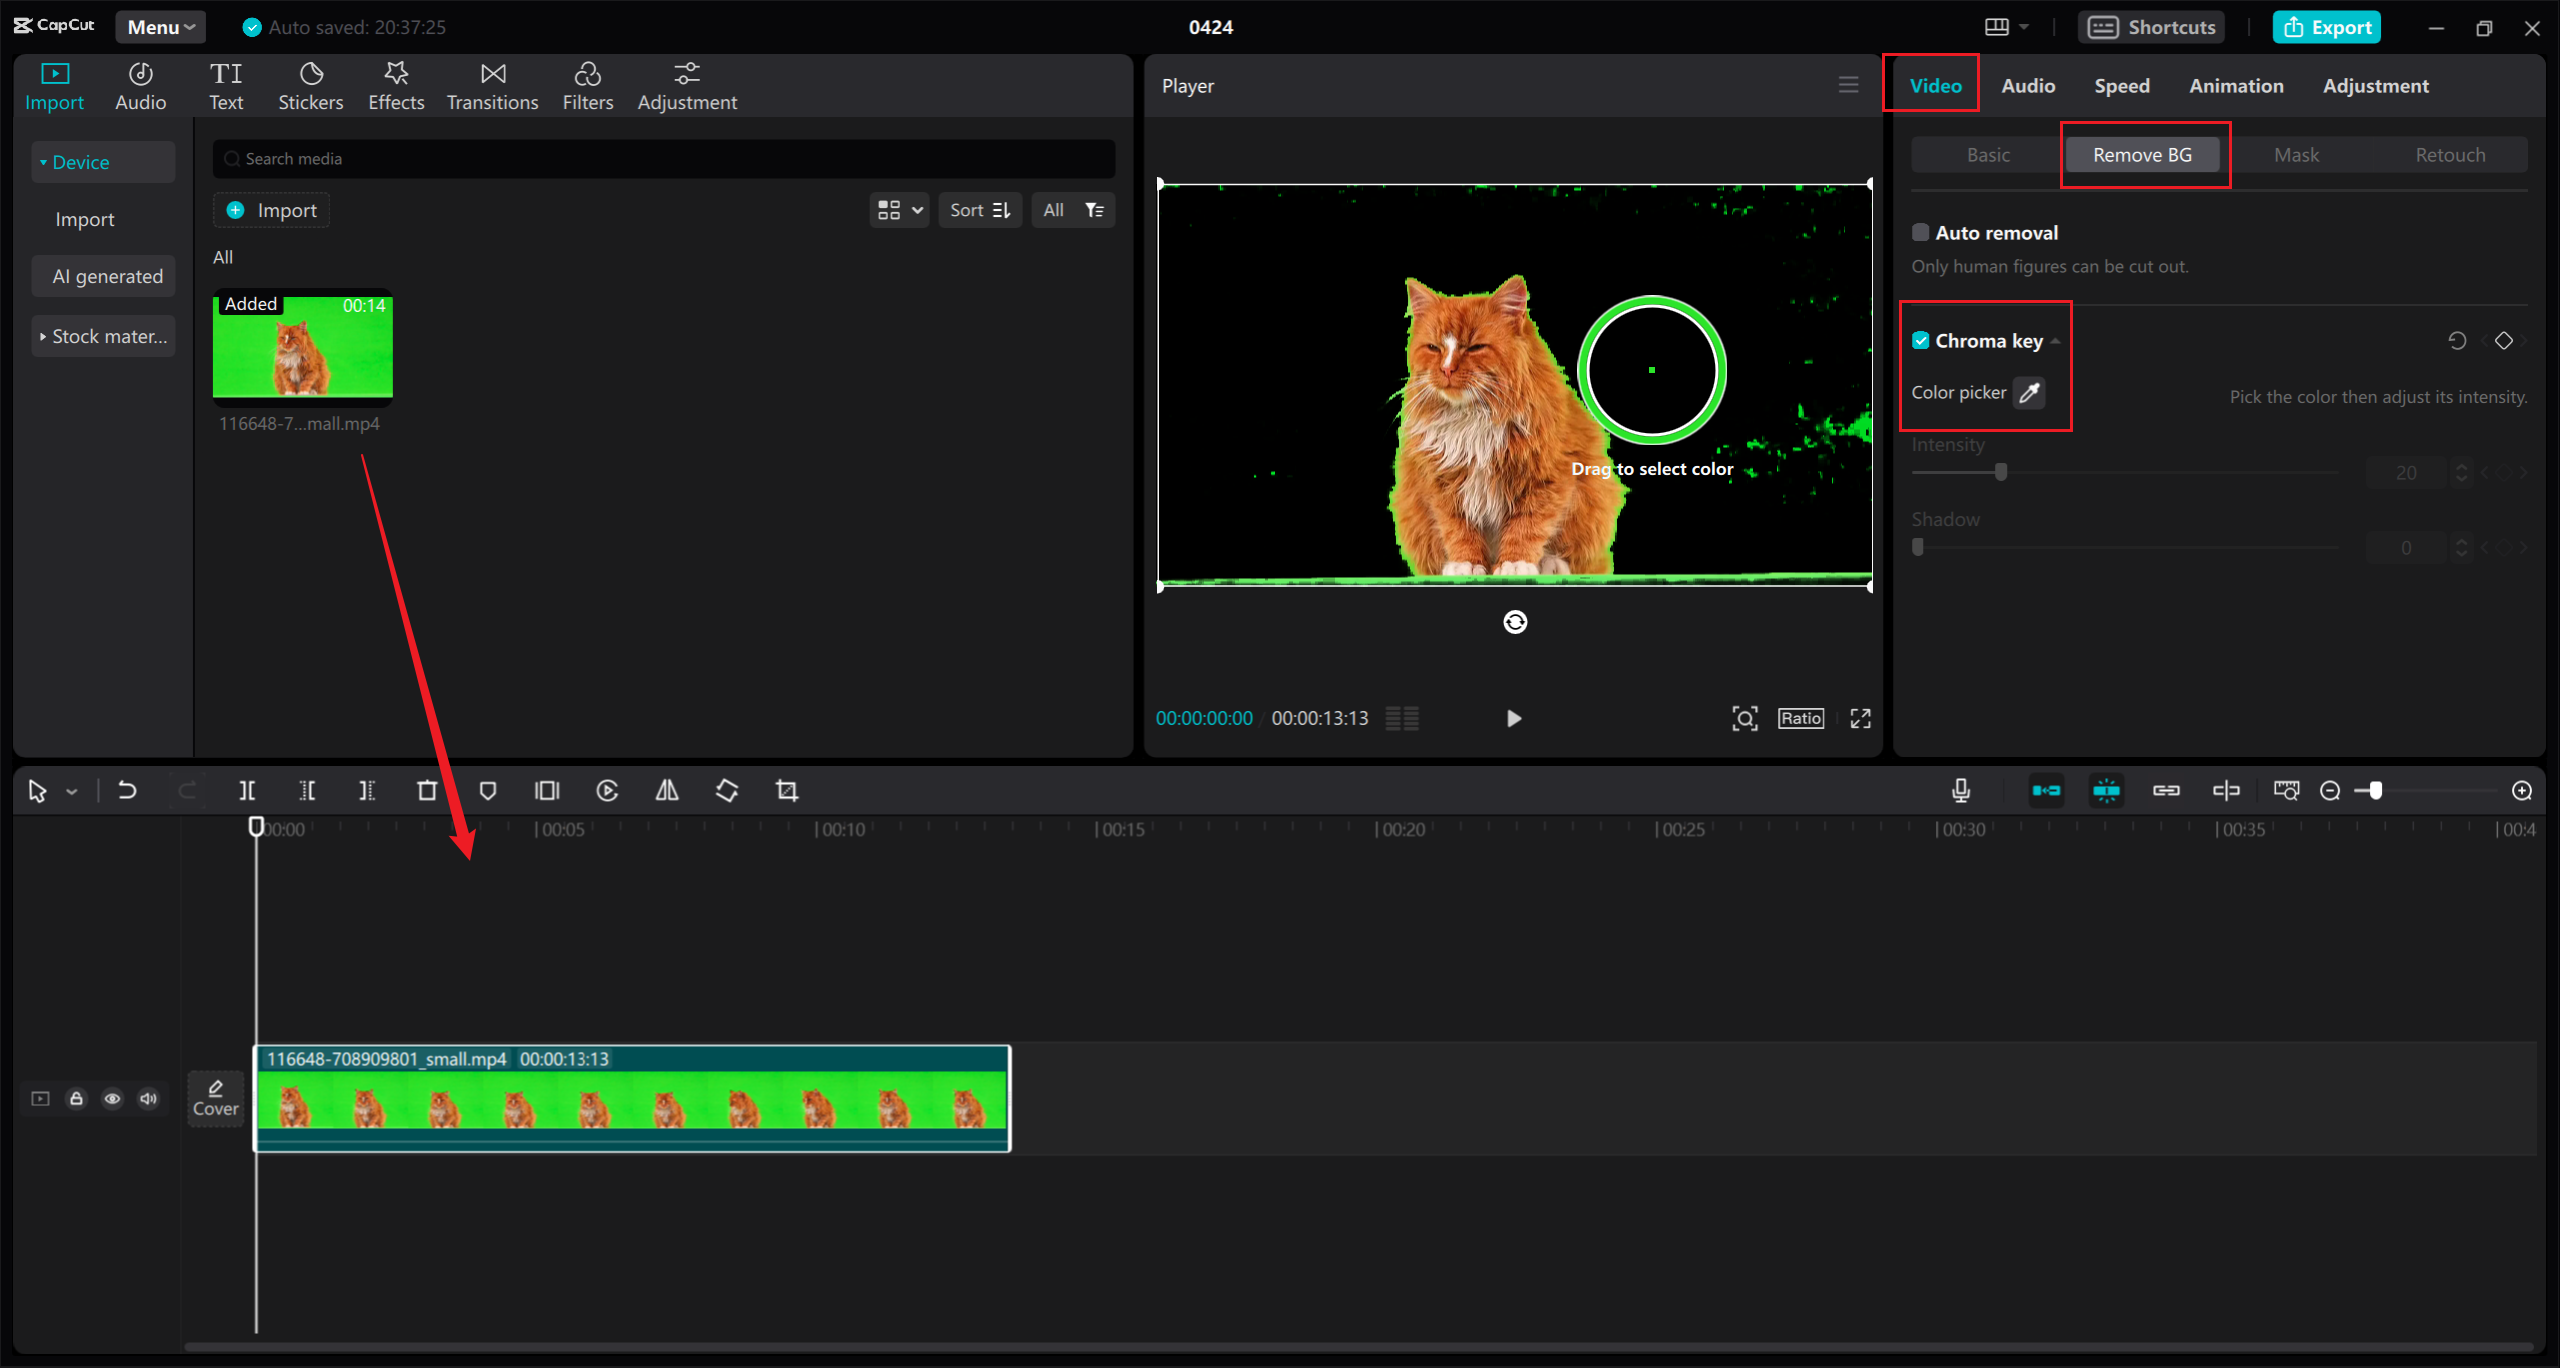Viewport: 2560px width, 1368px height.
Task: Click the Export button
Action: click(x=2326, y=27)
